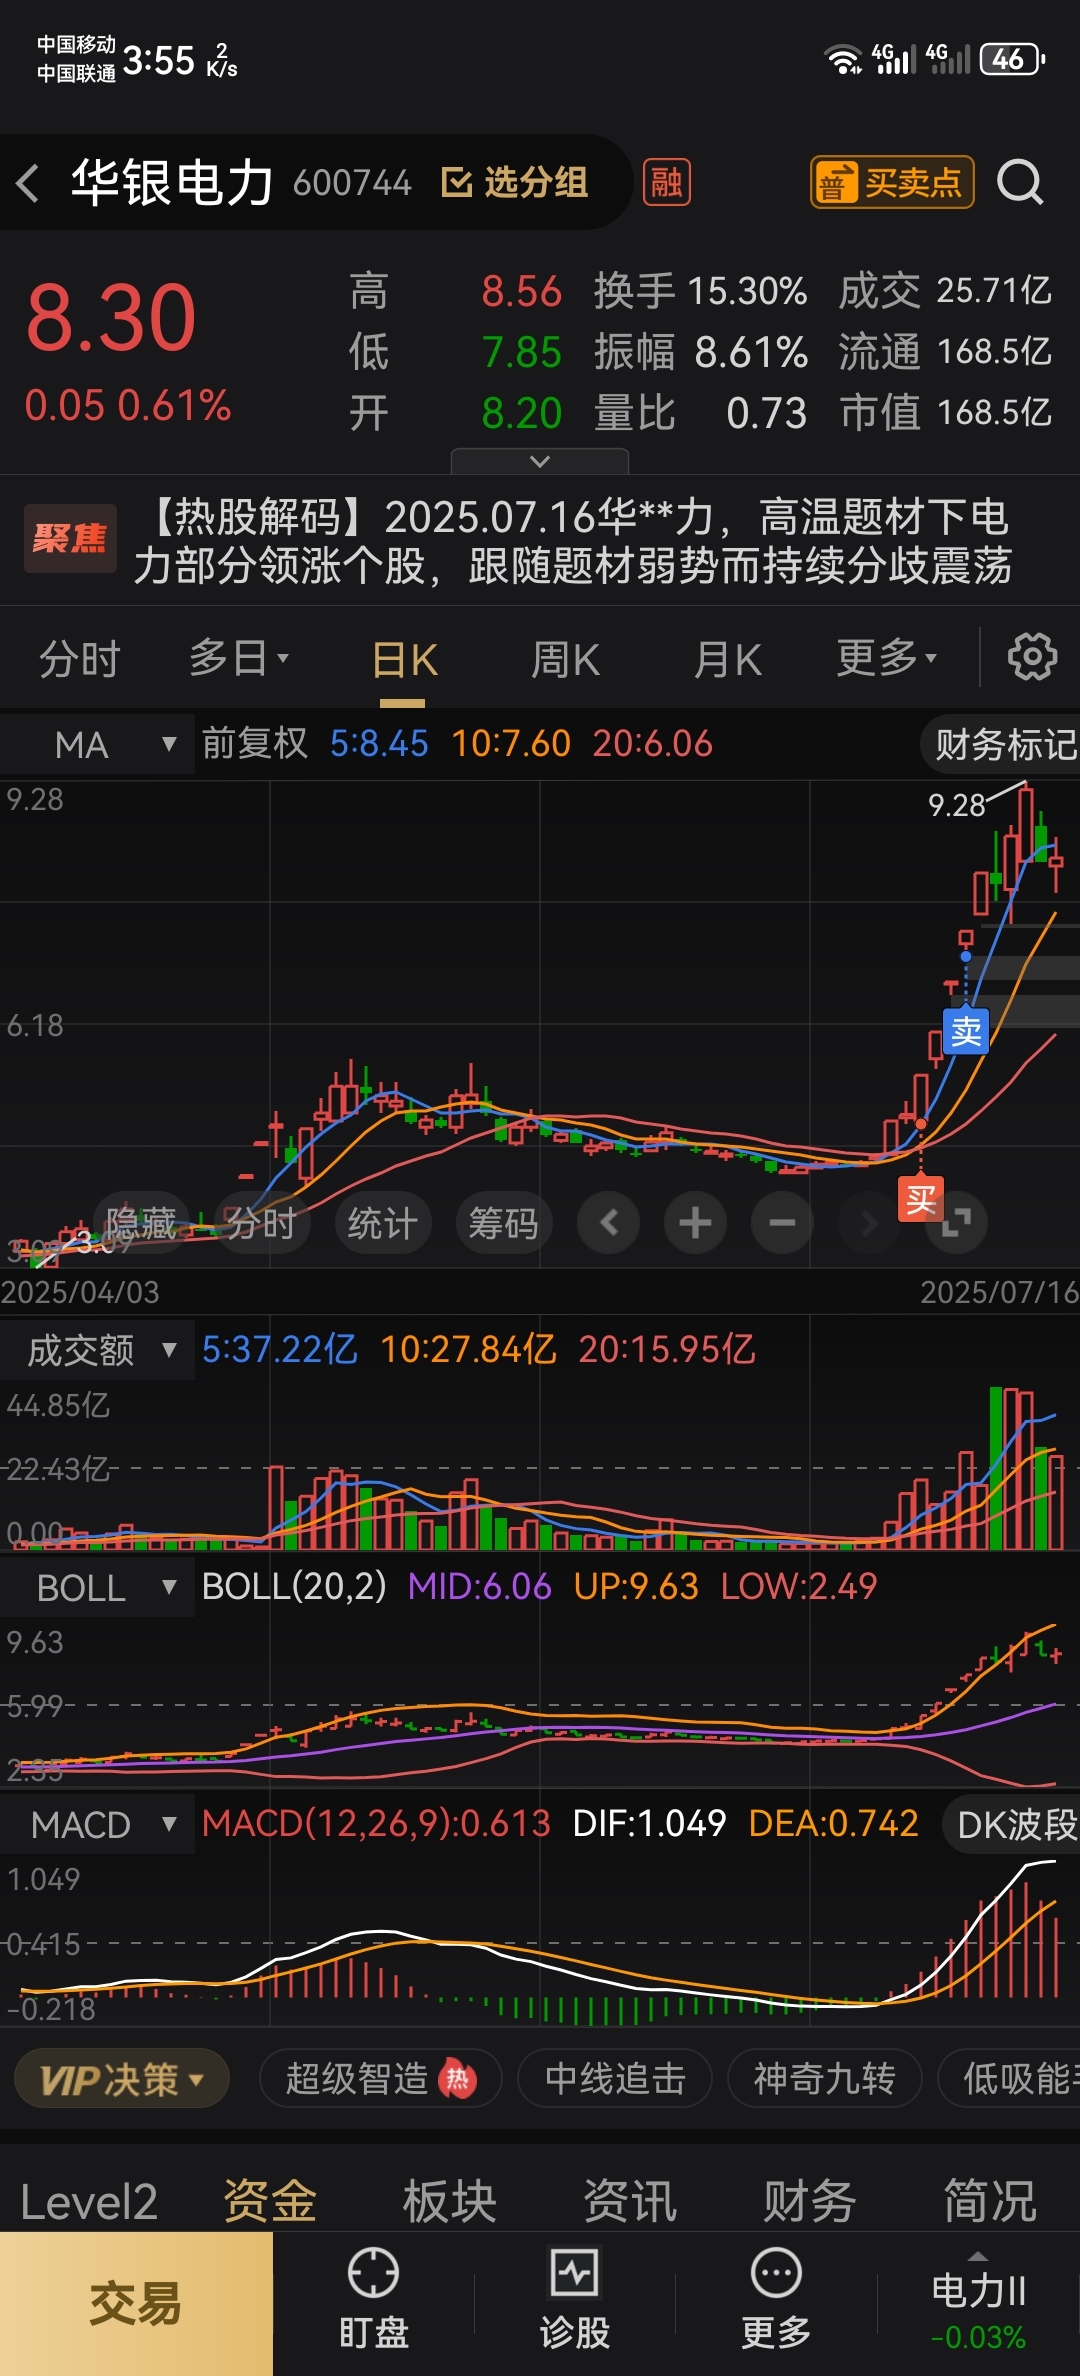Open the 板块 sector tab
Viewport: 1080px width, 2376px height.
449,2201
